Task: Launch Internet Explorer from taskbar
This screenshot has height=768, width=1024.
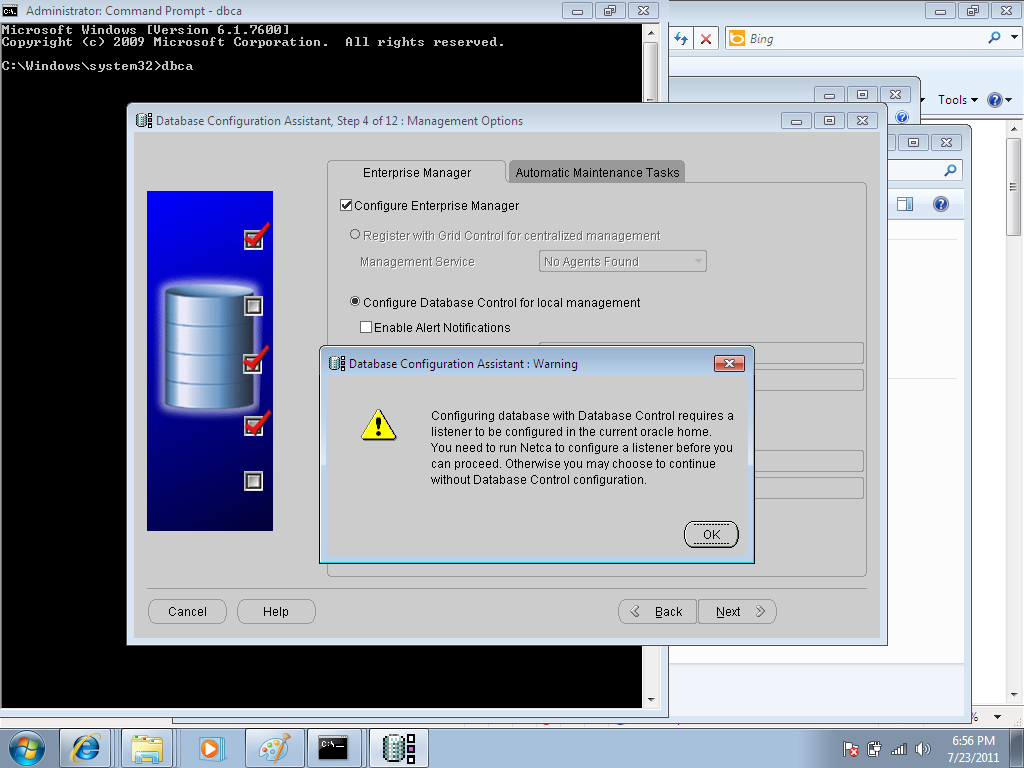Action: 86,748
